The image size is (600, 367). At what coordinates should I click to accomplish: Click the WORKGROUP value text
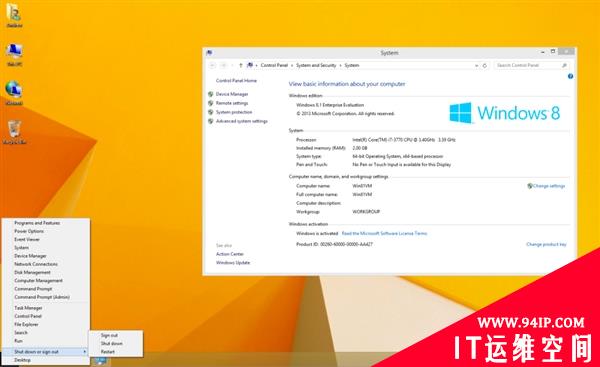(366, 212)
